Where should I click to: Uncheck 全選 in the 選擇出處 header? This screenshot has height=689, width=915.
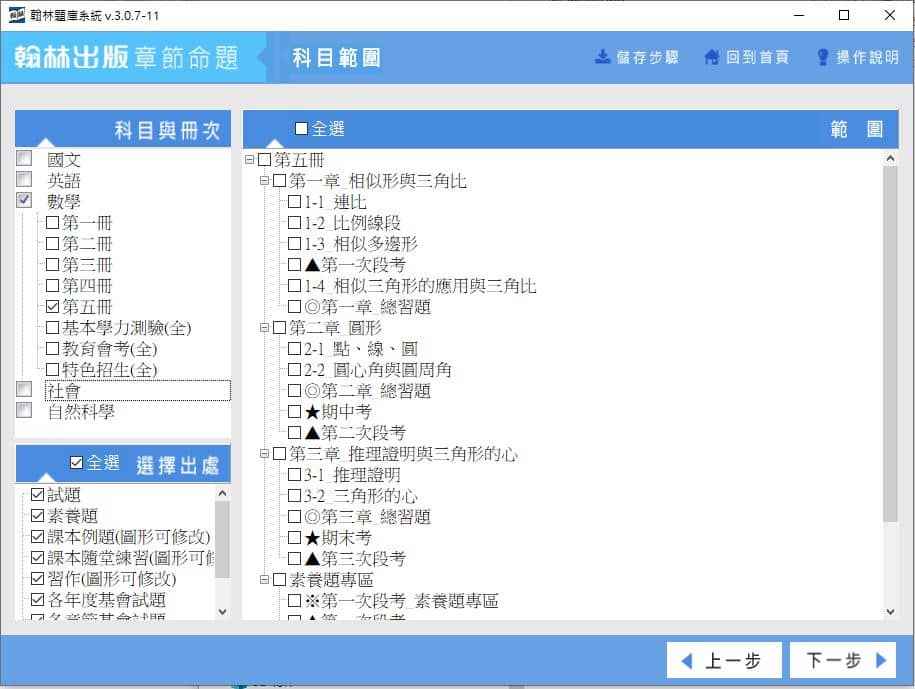76,463
